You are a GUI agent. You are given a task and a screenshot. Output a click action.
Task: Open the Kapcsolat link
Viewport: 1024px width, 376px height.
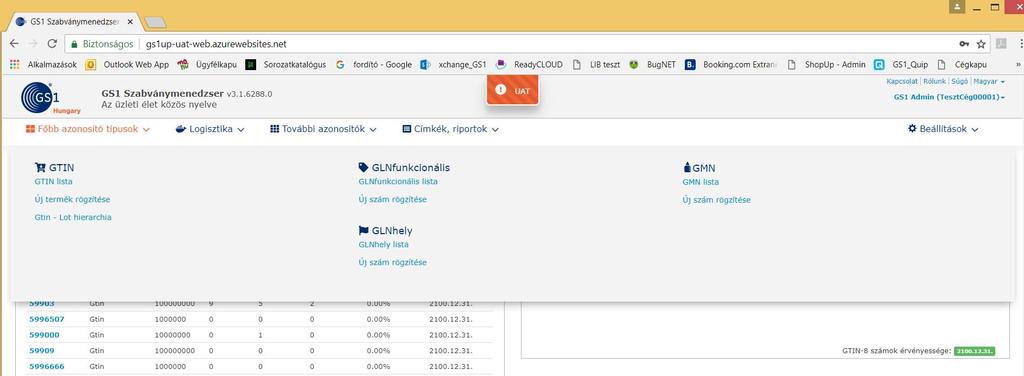click(902, 82)
